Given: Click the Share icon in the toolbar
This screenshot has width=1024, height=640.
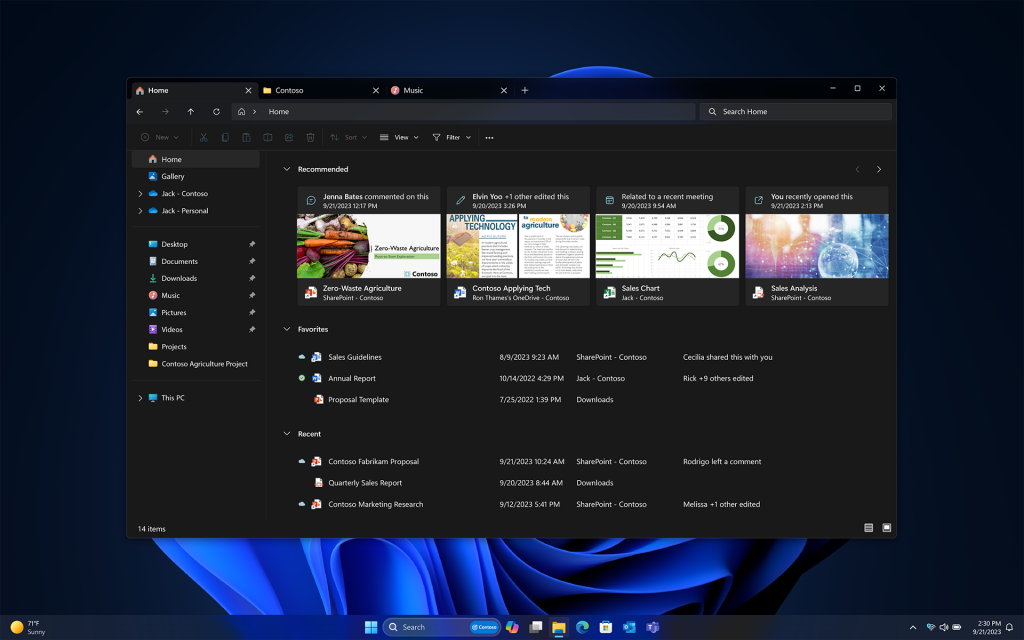Looking at the screenshot, I should (x=290, y=137).
